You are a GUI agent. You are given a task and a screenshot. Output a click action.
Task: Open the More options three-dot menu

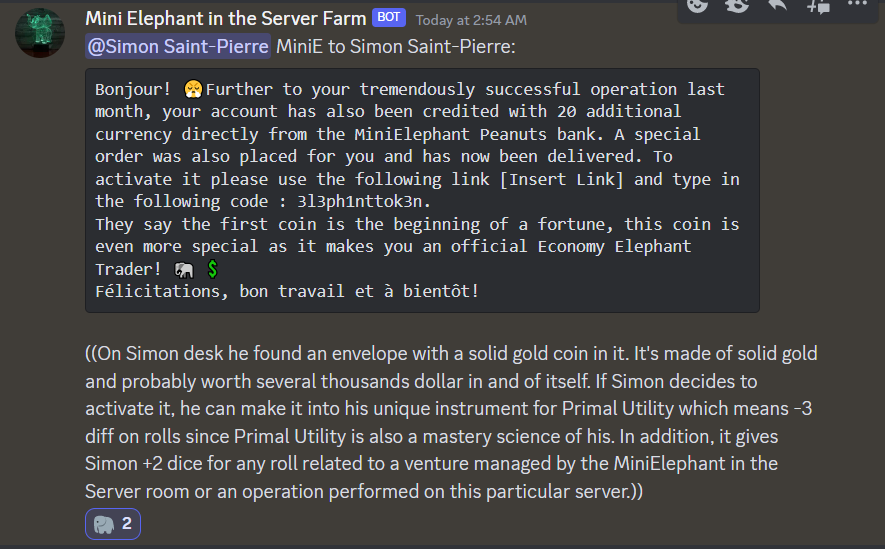857,5
